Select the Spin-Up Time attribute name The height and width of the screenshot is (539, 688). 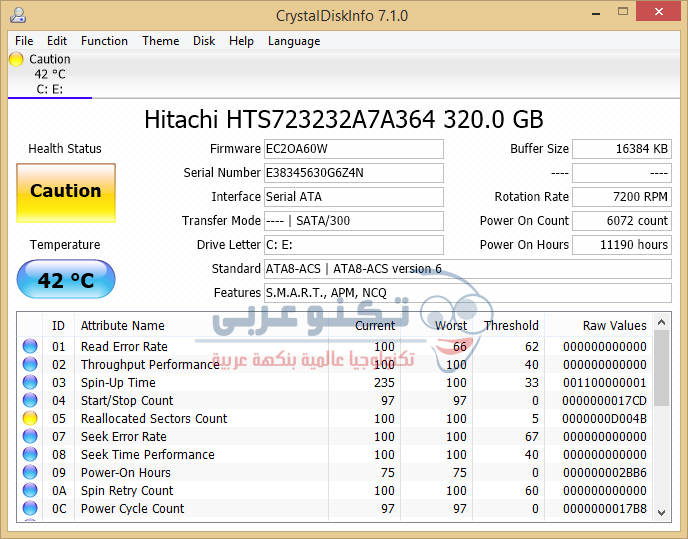(x=118, y=383)
